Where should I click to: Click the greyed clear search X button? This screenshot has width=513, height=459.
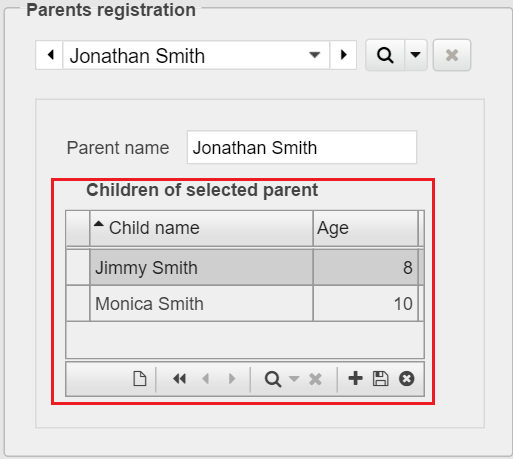(x=452, y=55)
